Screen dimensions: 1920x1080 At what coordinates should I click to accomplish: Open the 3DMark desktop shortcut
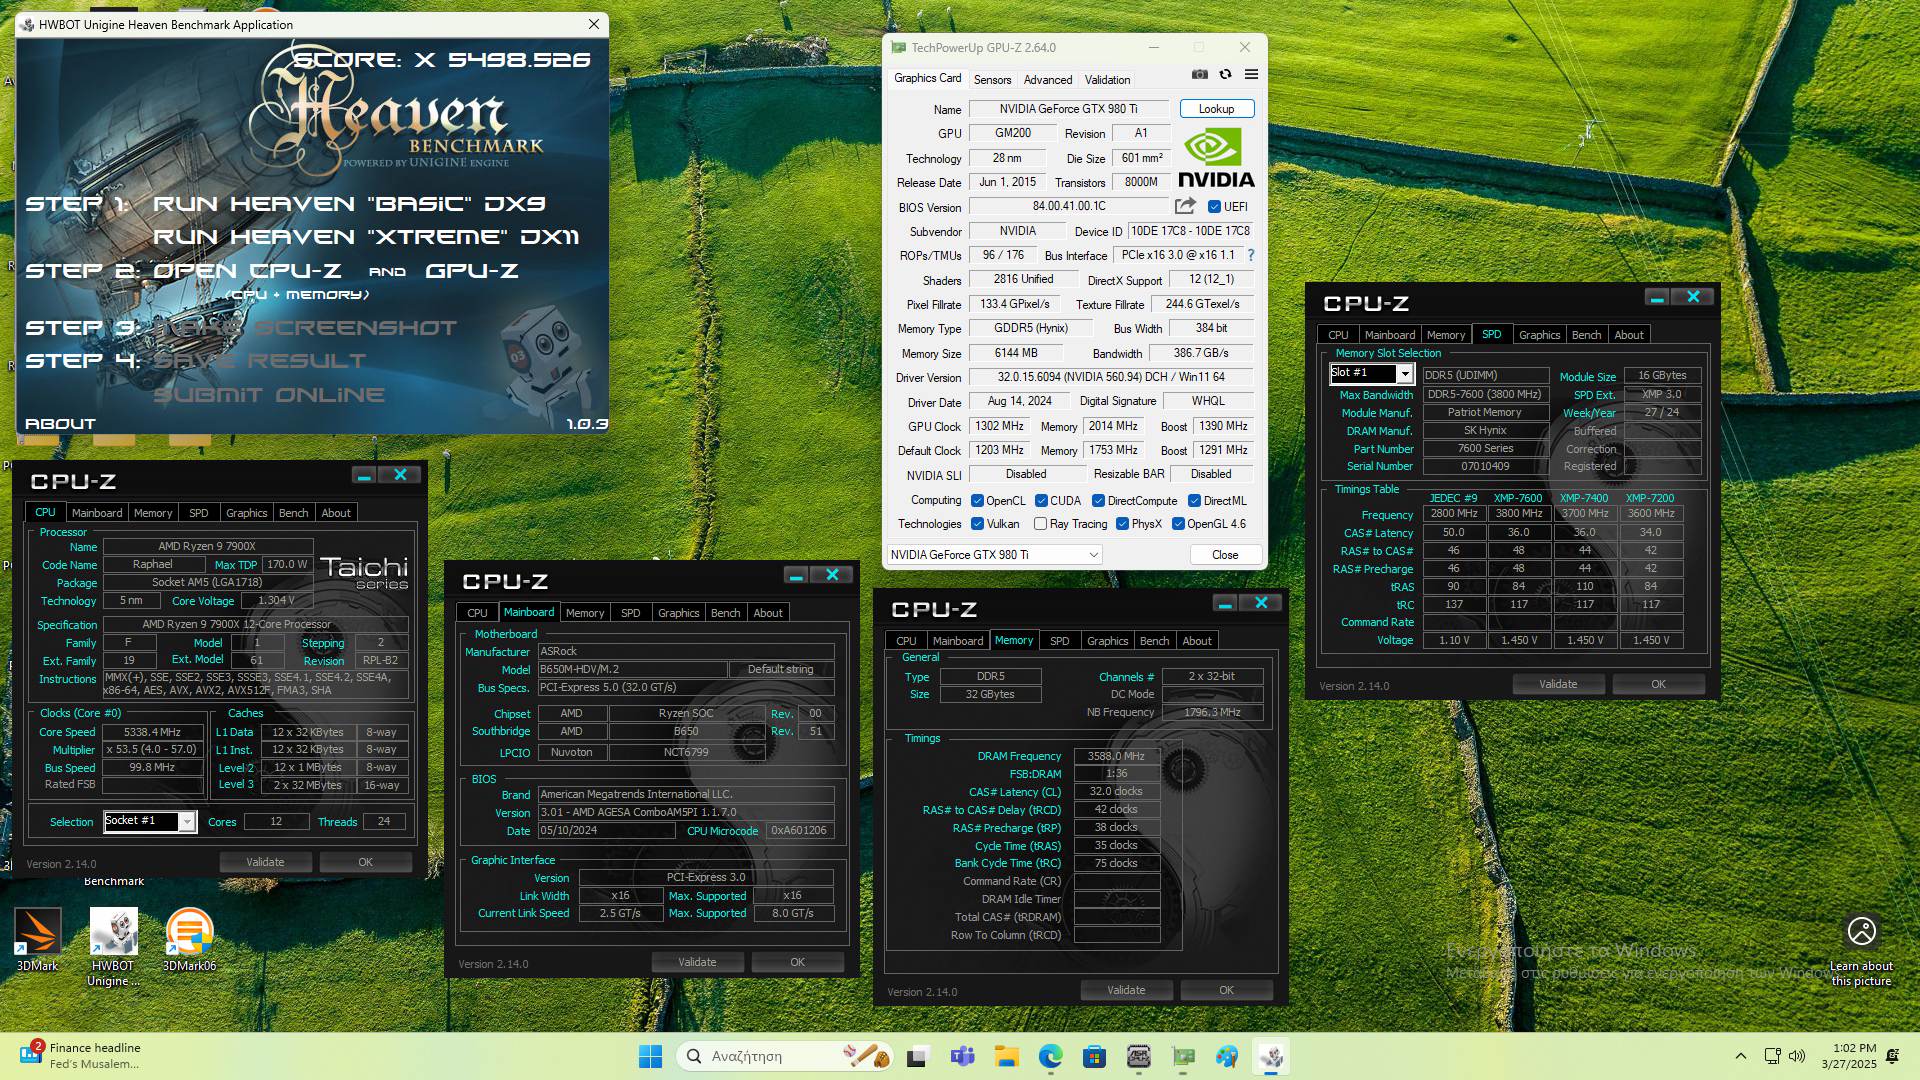click(x=37, y=940)
